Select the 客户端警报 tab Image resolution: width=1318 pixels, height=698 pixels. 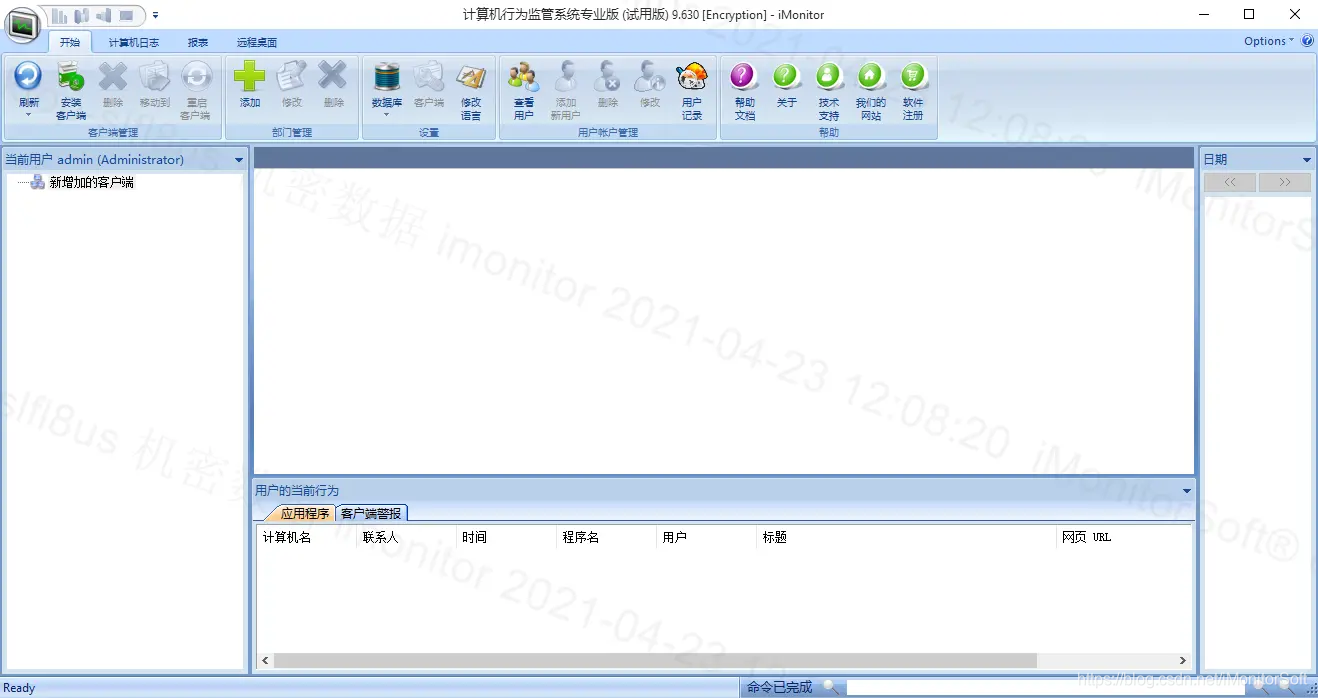point(371,513)
